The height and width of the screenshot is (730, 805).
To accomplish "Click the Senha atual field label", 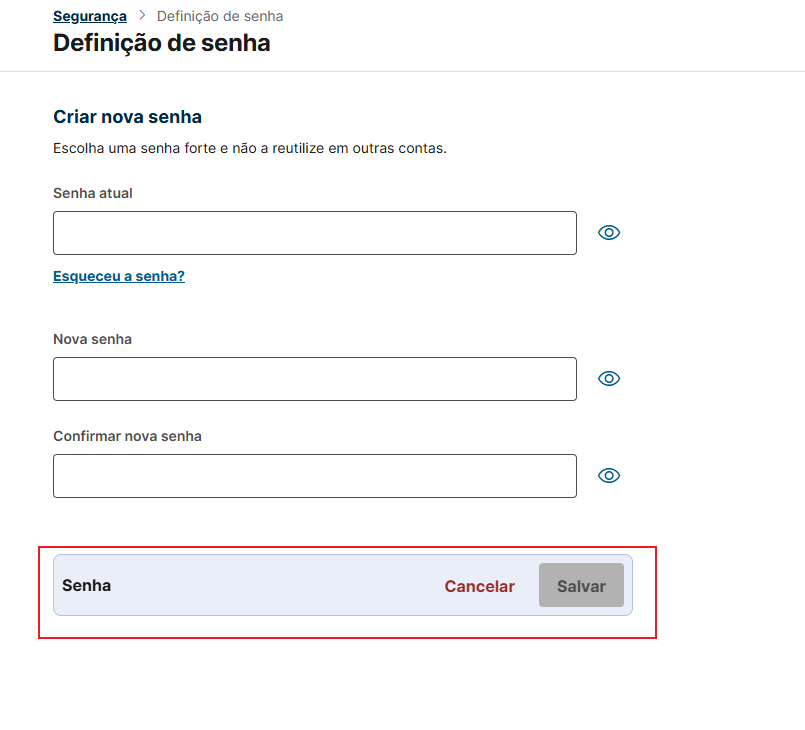I will pyautogui.click(x=93, y=194).
